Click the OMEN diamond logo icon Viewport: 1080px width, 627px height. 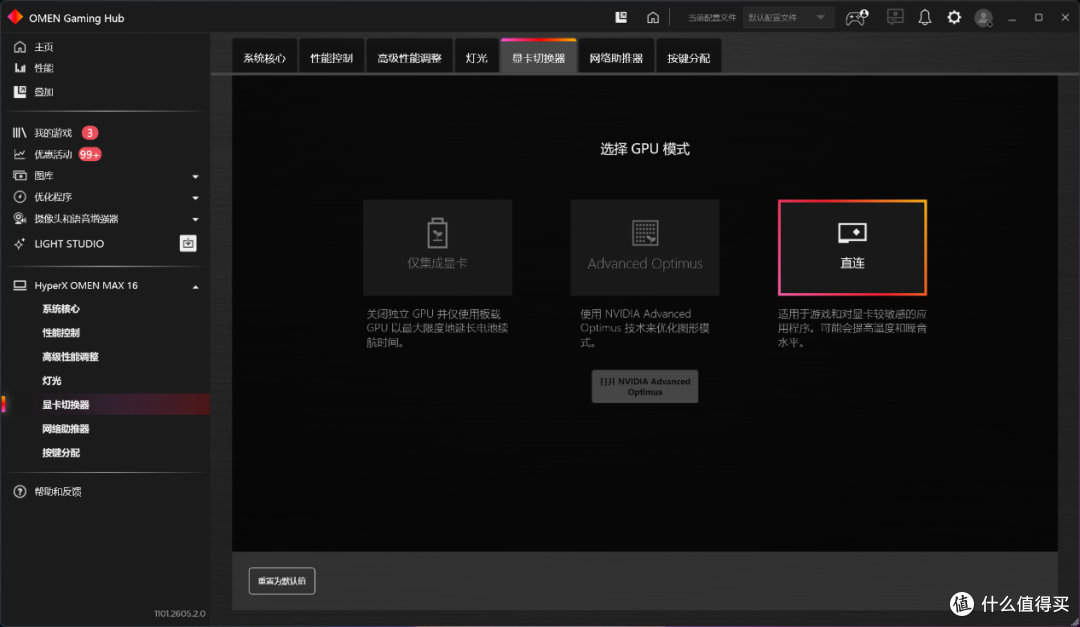tap(15, 17)
